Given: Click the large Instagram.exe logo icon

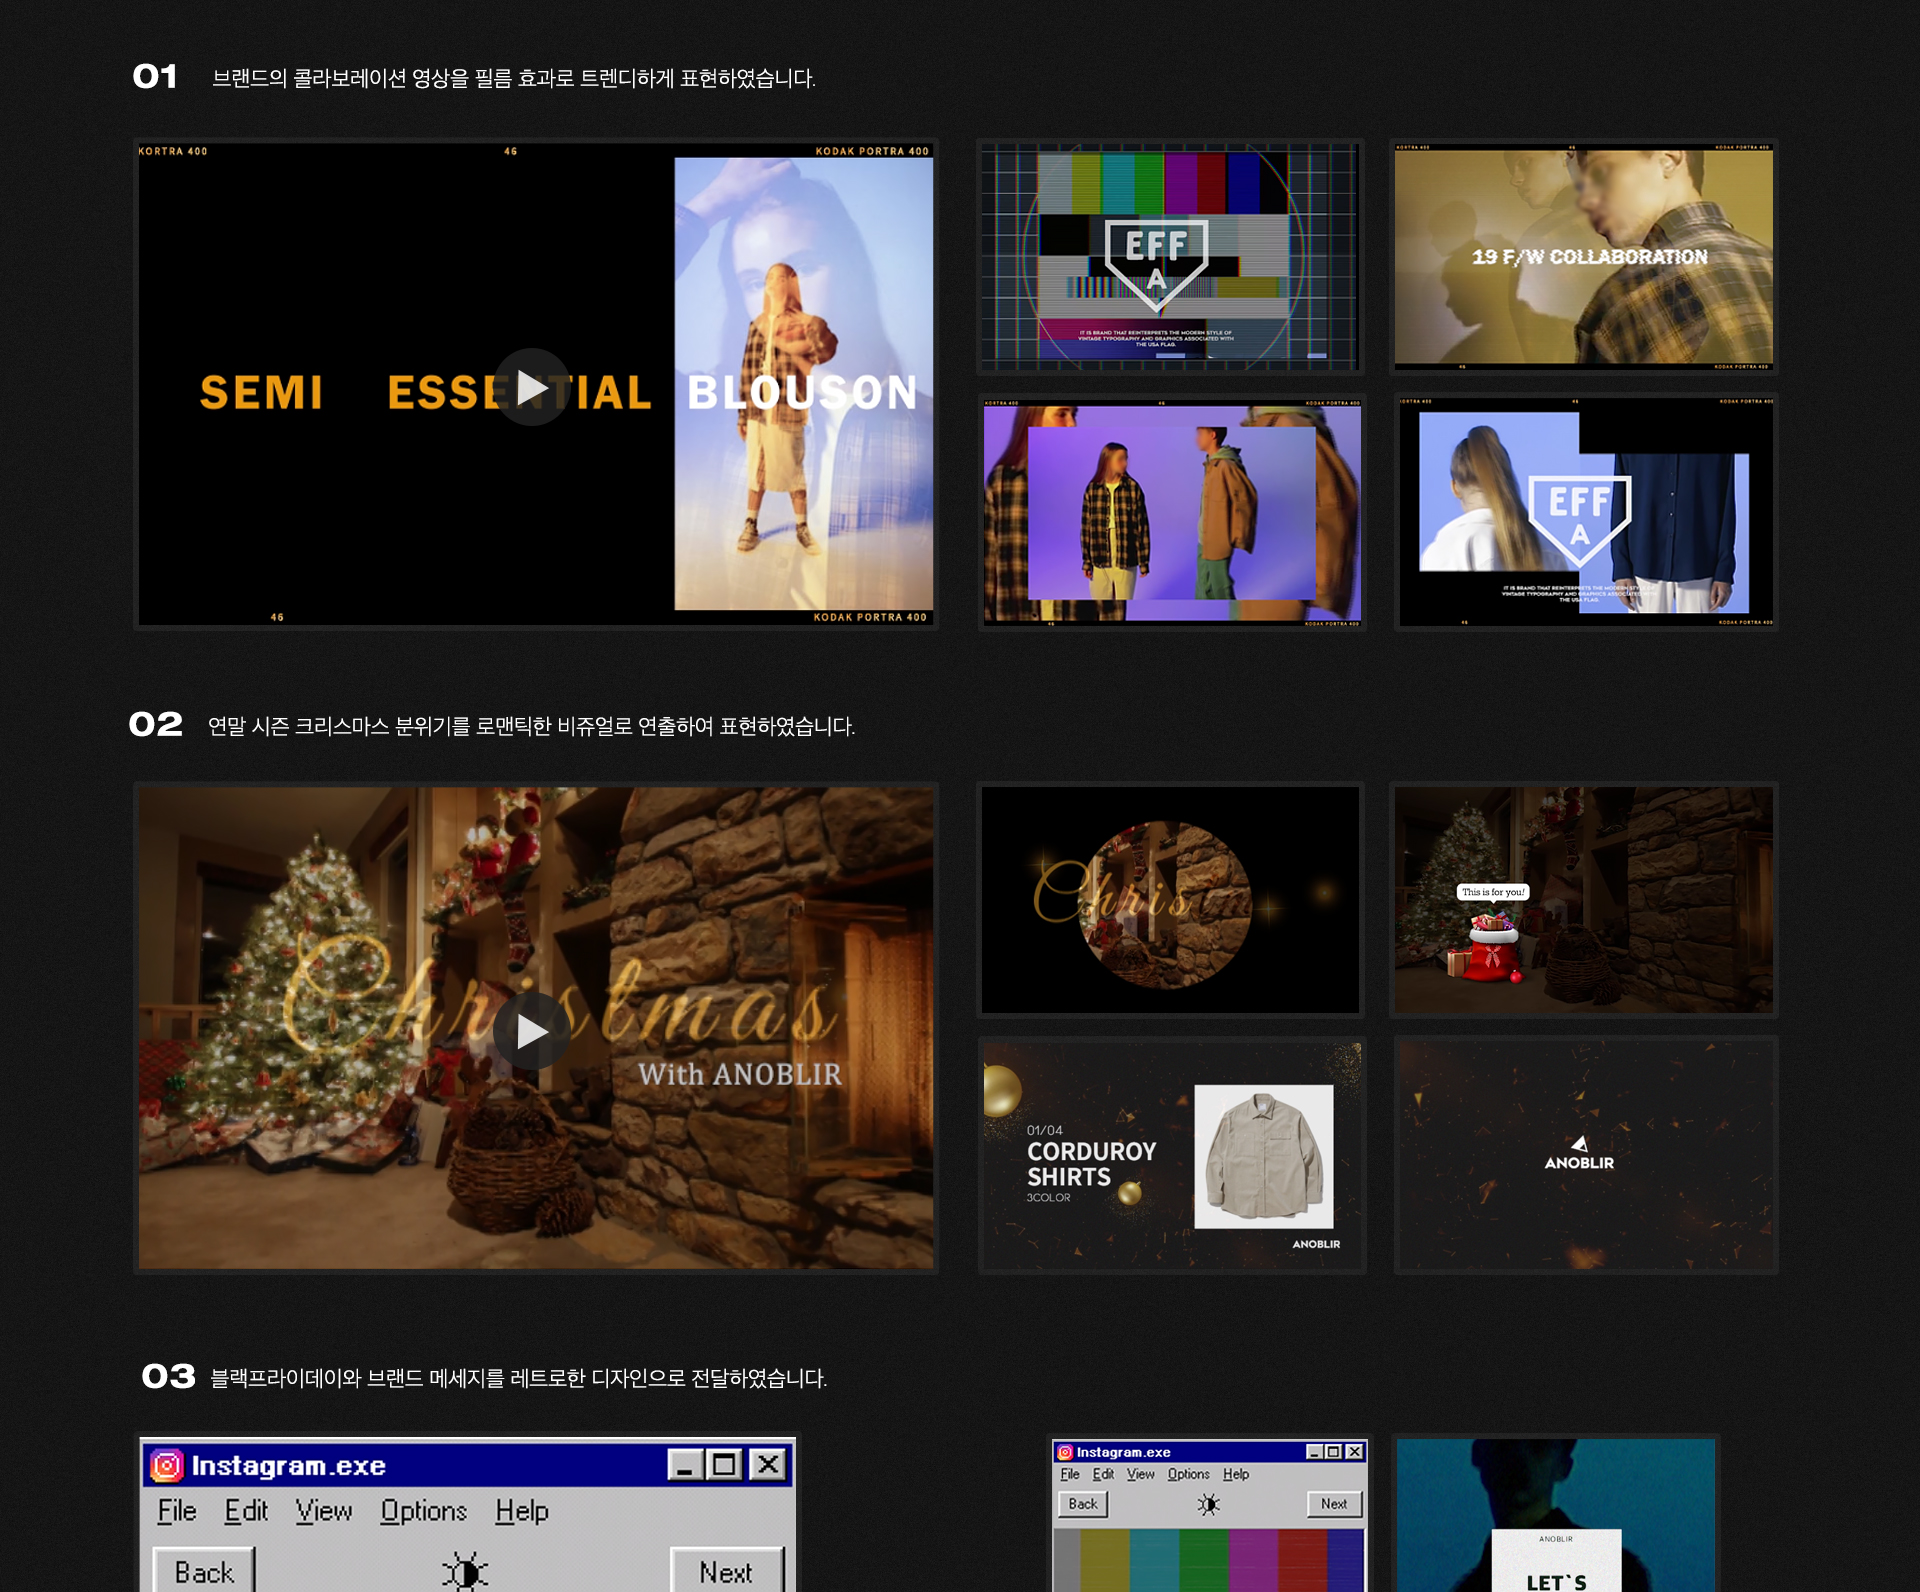Looking at the screenshot, I should (x=167, y=1465).
